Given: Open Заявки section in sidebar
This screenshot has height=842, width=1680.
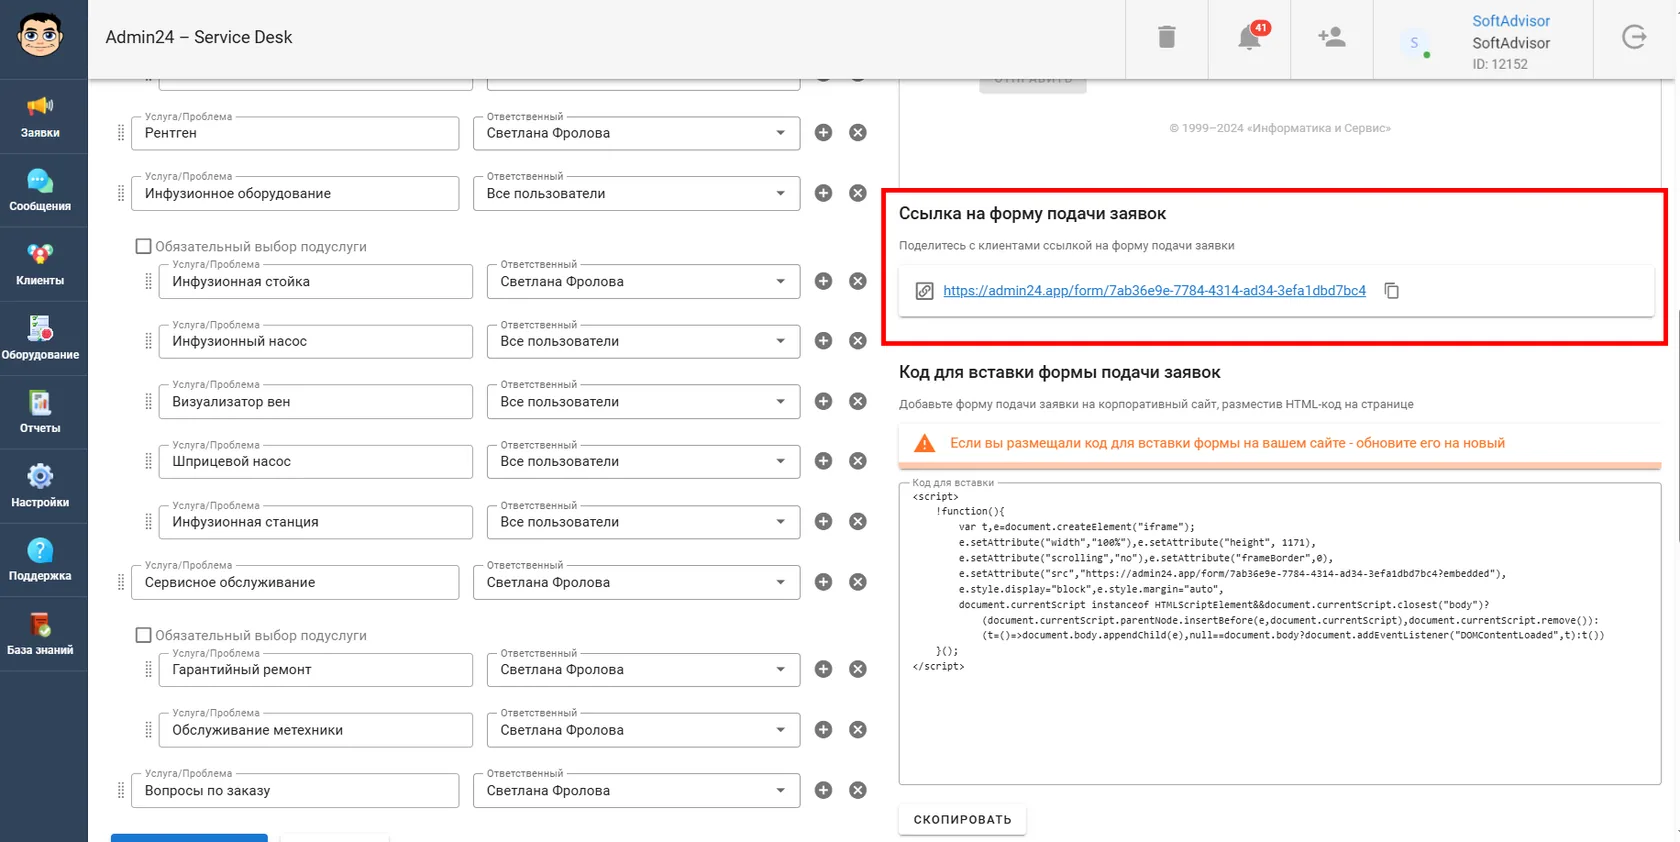Looking at the screenshot, I should pyautogui.click(x=40, y=117).
